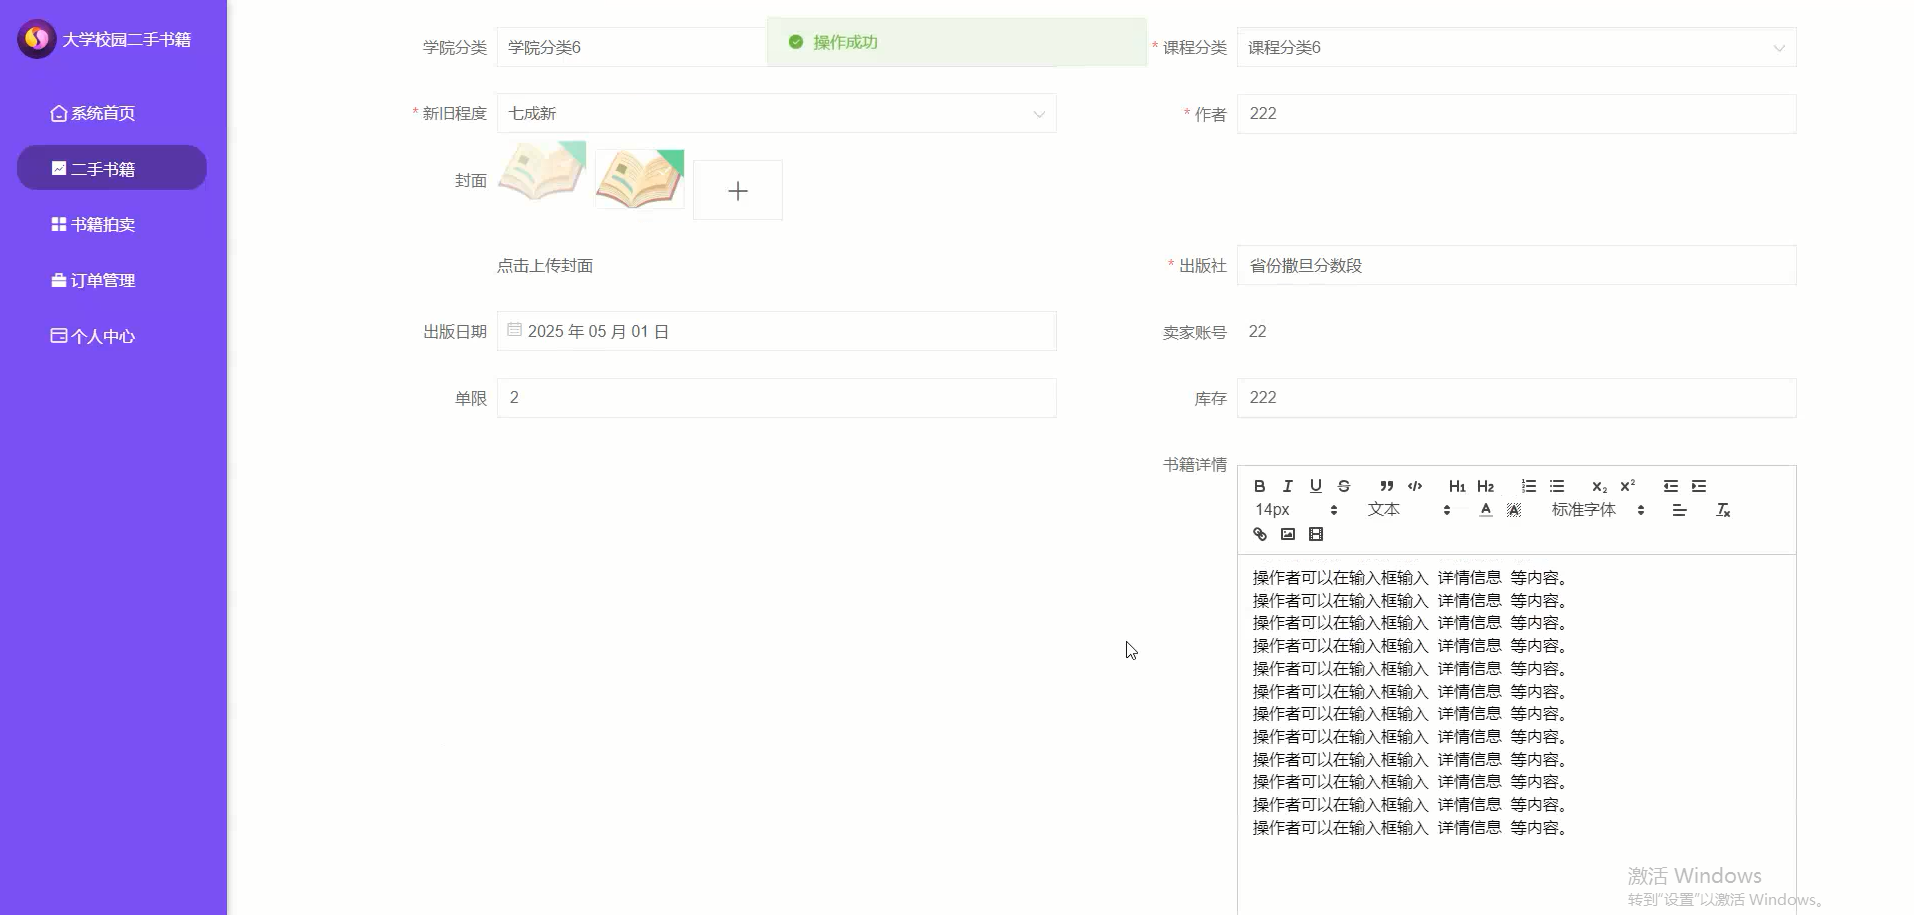Insert a video via the film icon
The image size is (1914, 915).
1317,533
